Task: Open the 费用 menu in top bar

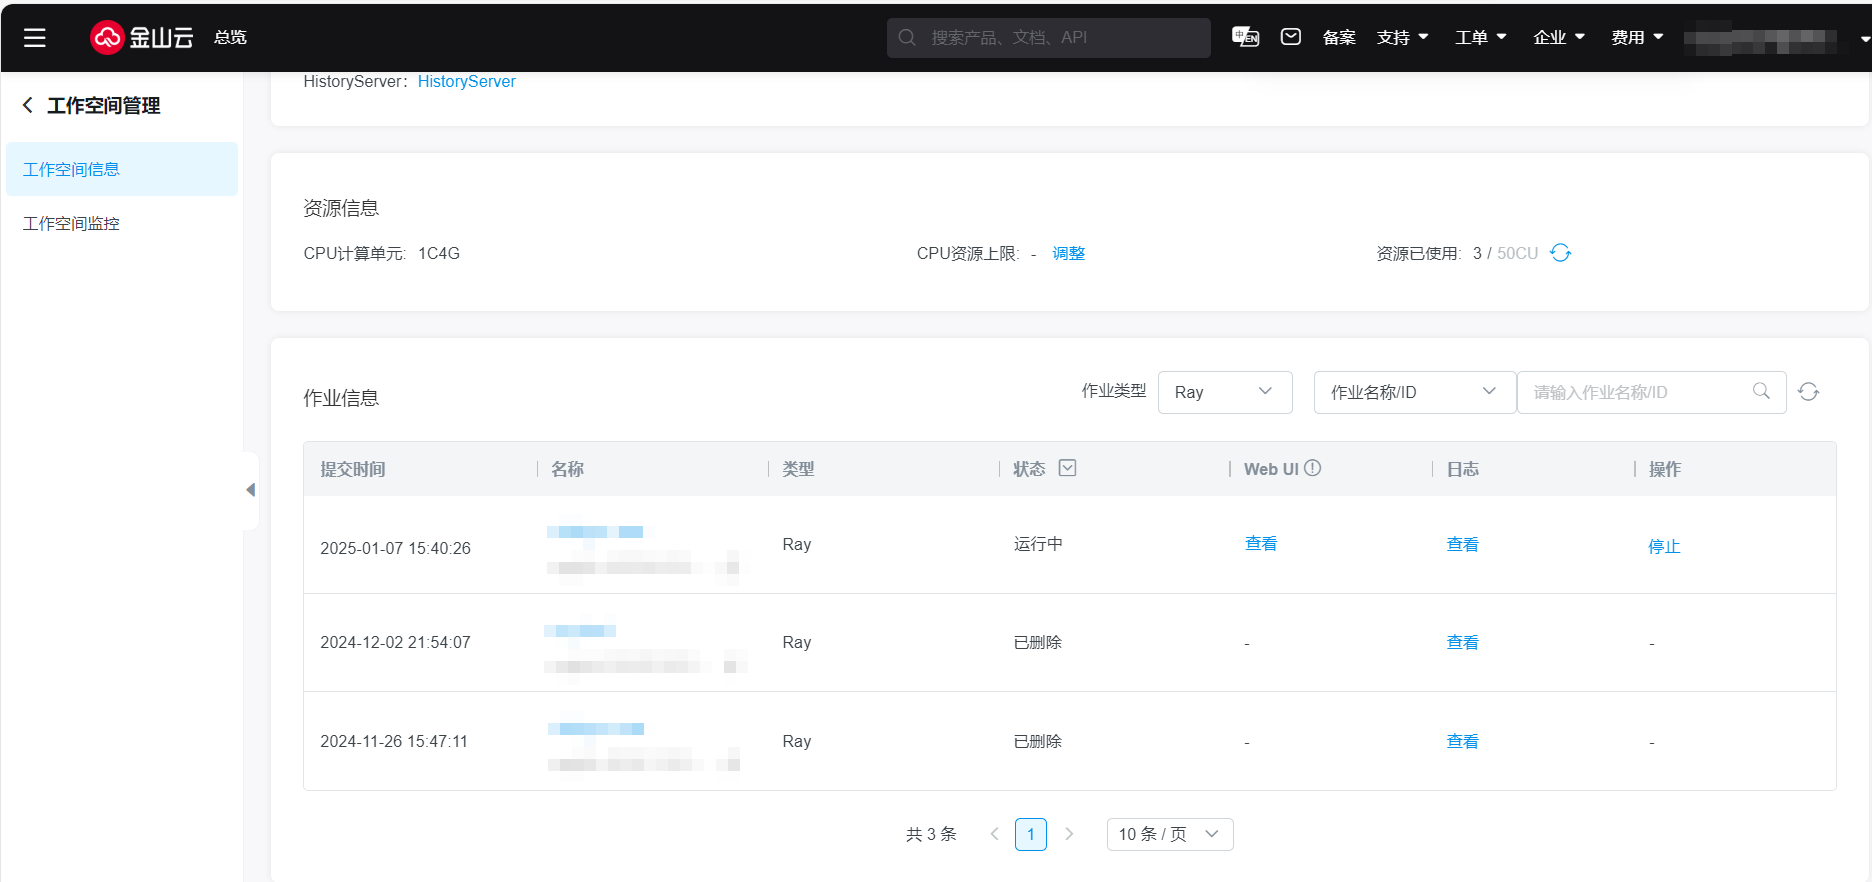Action: click(x=1636, y=37)
